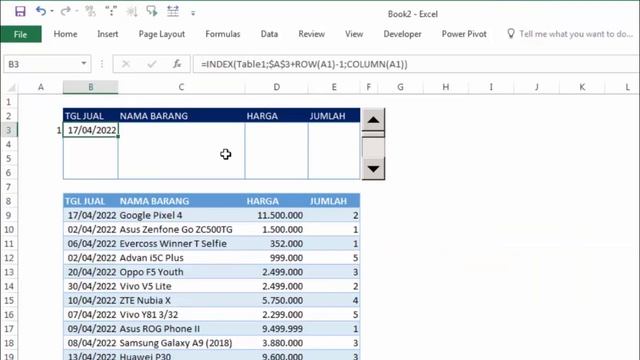Expand the Name Box dropdown arrow
This screenshot has width=640, height=360.
coord(84,64)
